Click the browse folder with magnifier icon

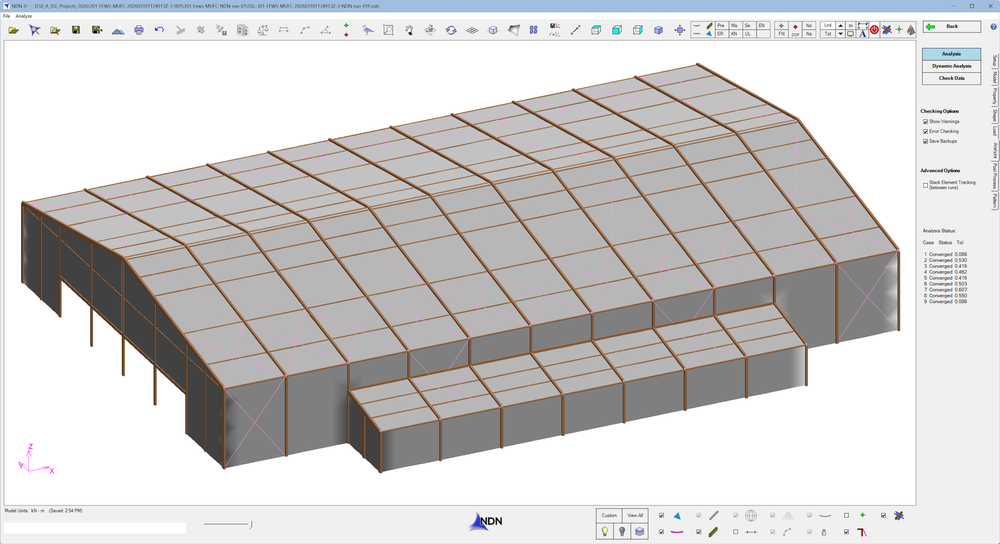tap(55, 30)
